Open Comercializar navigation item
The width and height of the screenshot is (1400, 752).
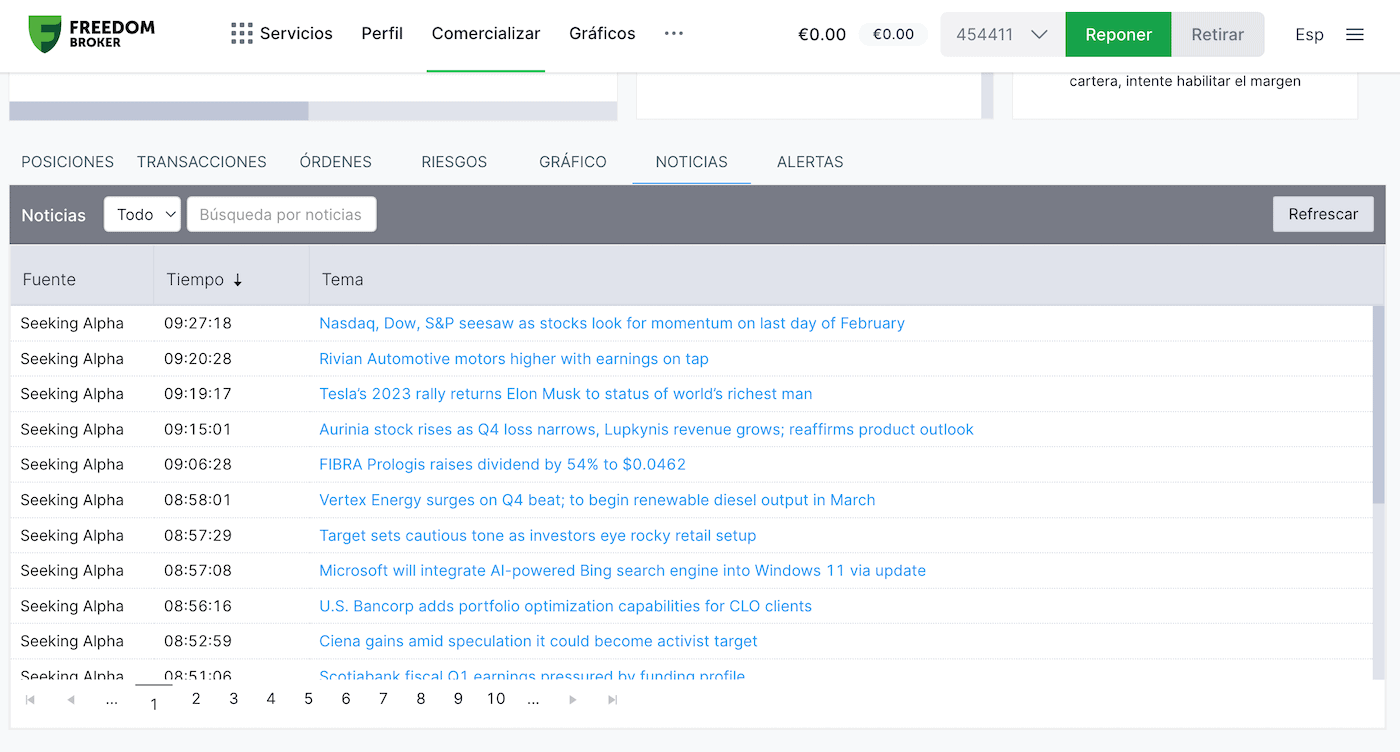click(x=486, y=33)
